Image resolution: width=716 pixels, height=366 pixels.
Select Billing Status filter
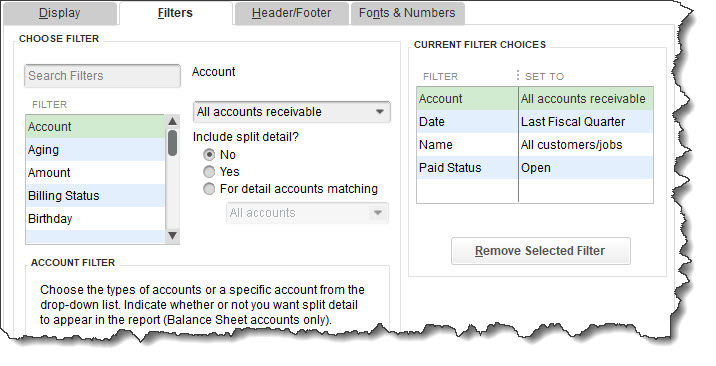pyautogui.click(x=95, y=195)
